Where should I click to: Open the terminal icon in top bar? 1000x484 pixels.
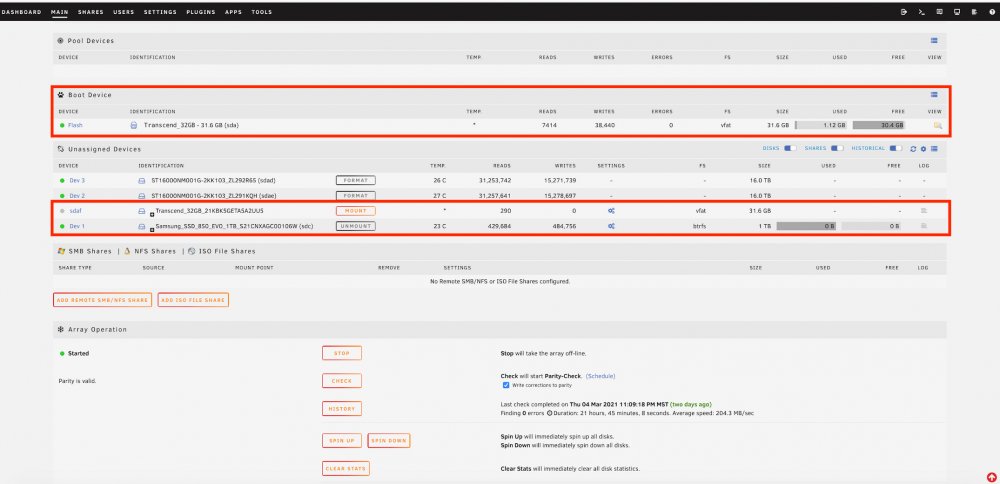pyautogui.click(x=922, y=11)
